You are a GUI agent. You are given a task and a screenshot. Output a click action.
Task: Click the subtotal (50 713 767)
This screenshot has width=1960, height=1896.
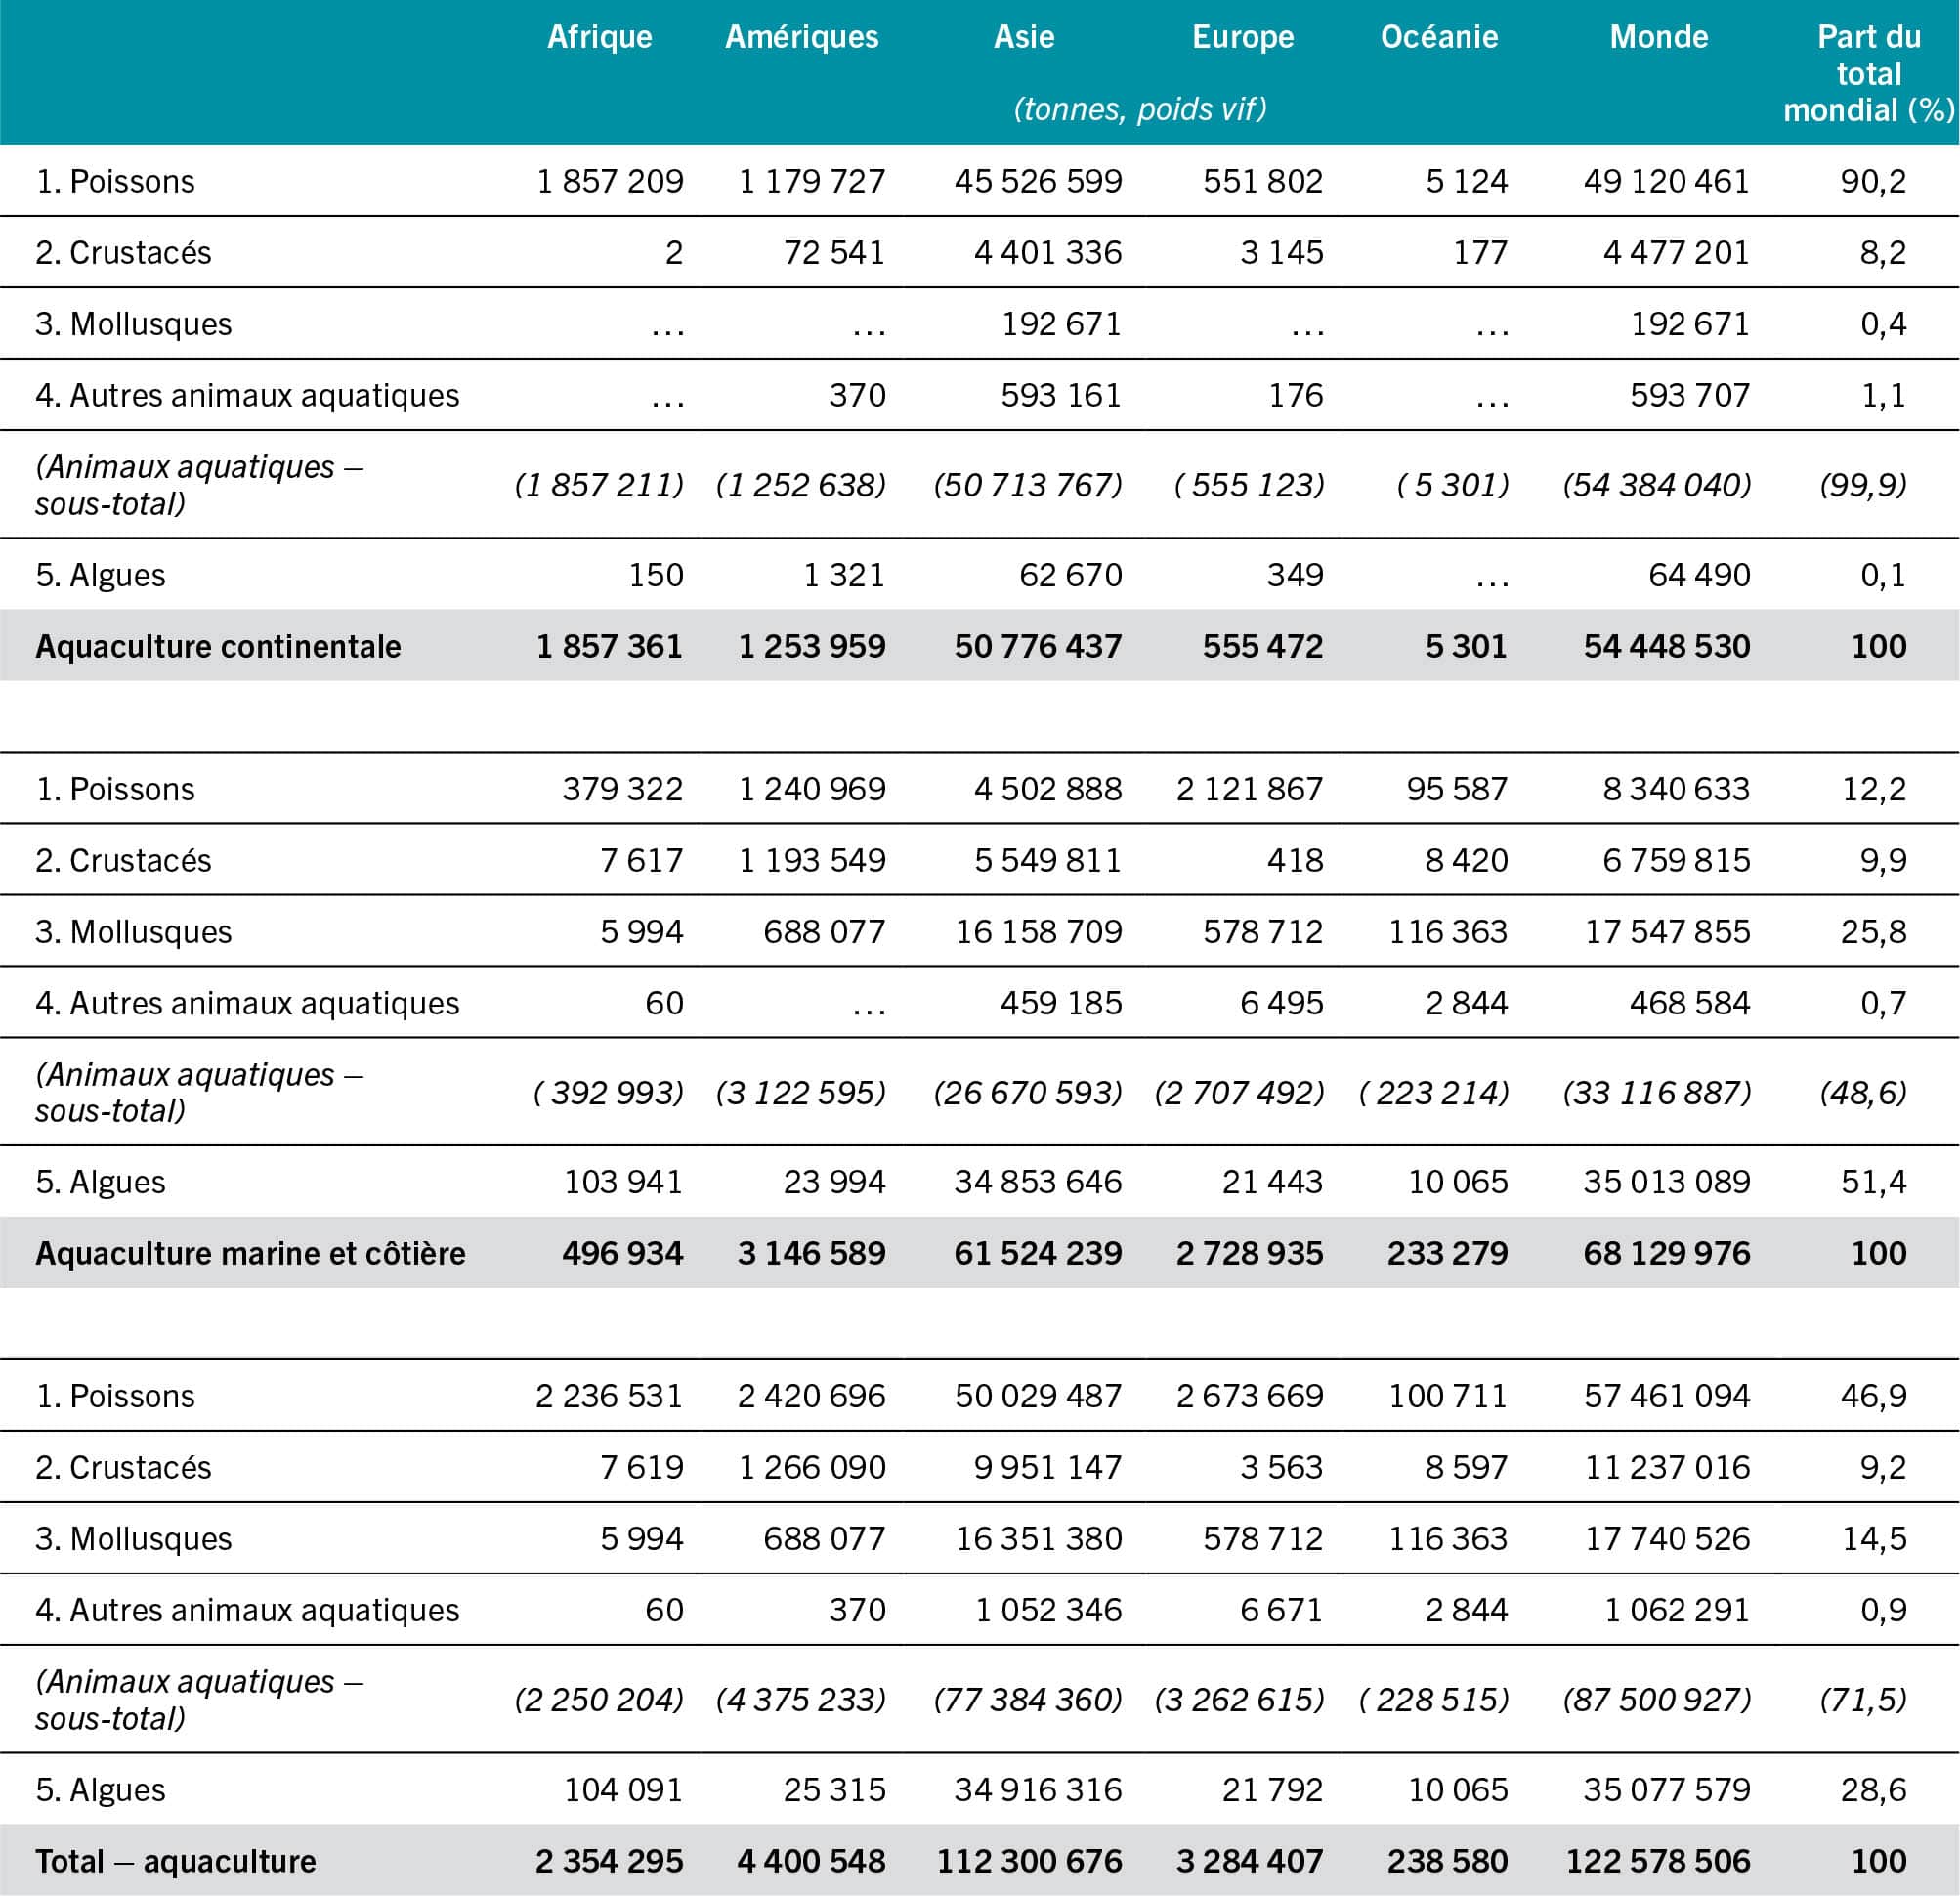coord(1028,485)
